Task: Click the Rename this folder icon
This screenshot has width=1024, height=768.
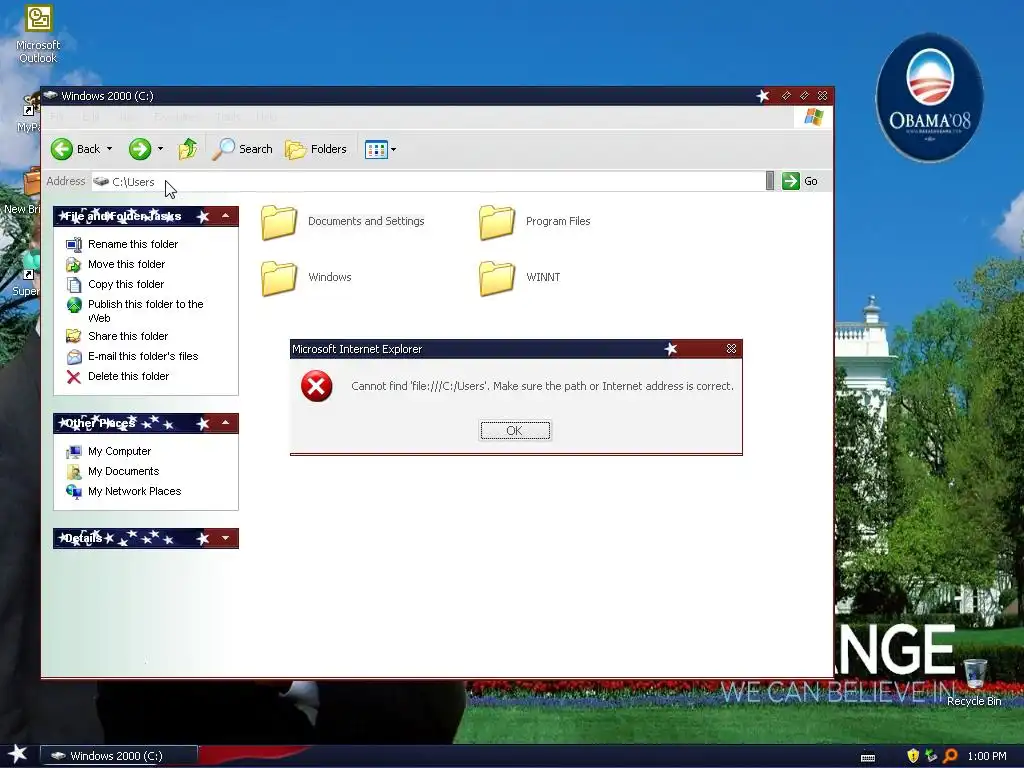Action: point(74,244)
